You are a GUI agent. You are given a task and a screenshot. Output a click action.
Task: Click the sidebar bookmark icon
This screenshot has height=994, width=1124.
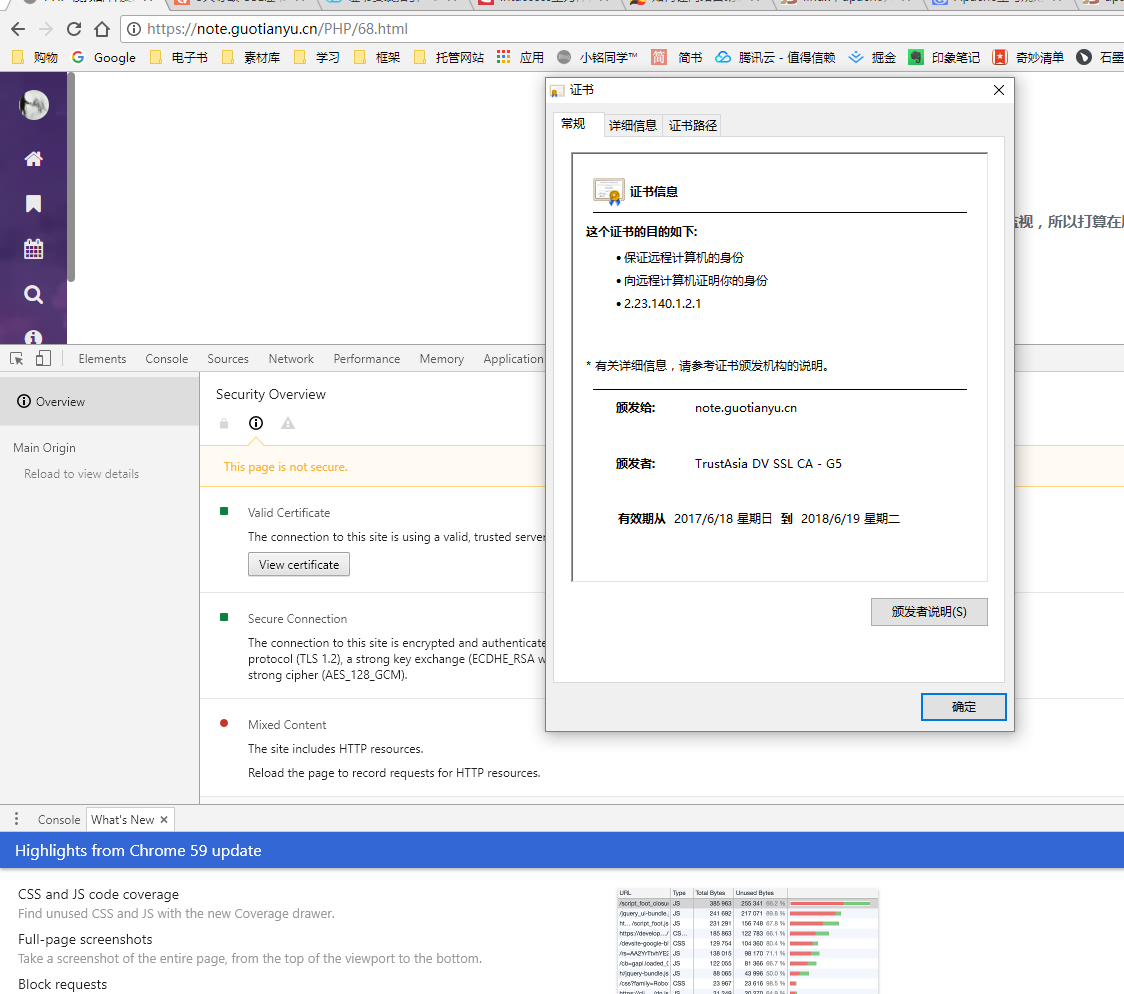[34, 204]
